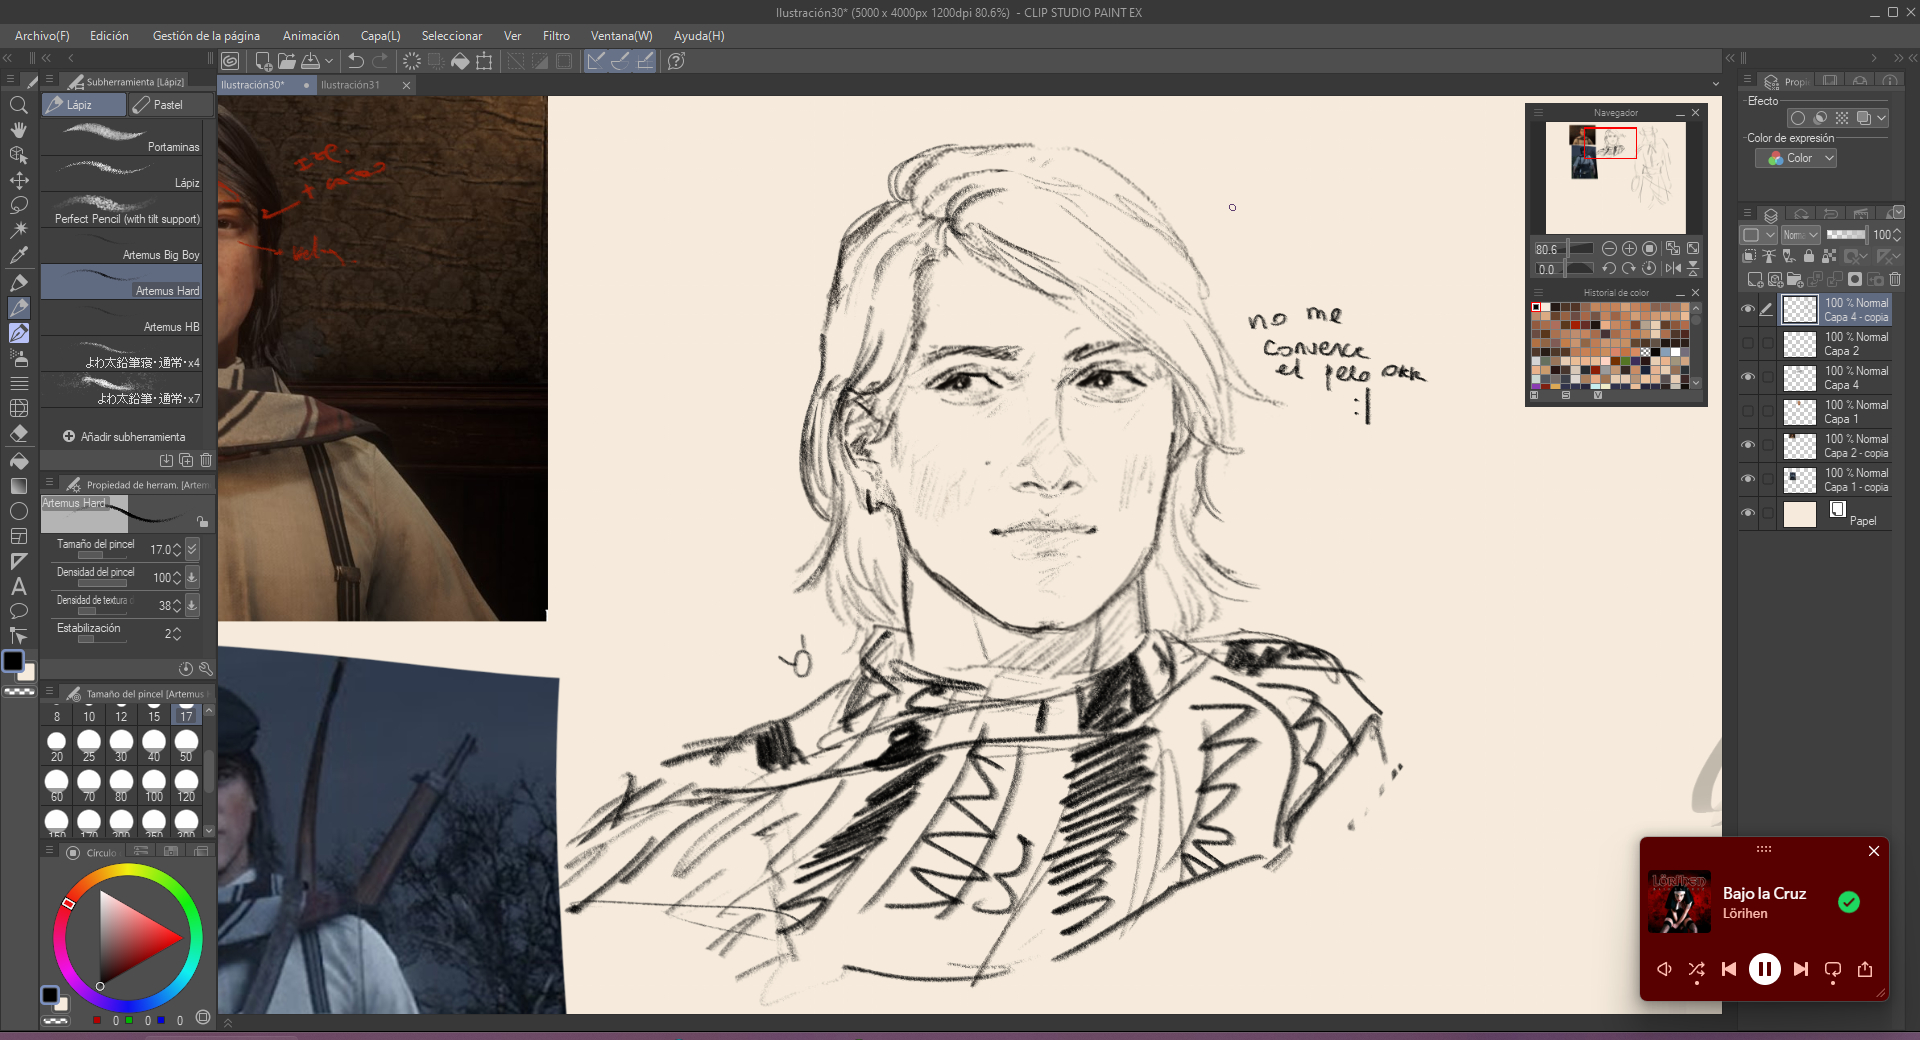Switch to the Ilustración31 tab
Image resolution: width=1920 pixels, height=1040 pixels.
click(x=350, y=85)
